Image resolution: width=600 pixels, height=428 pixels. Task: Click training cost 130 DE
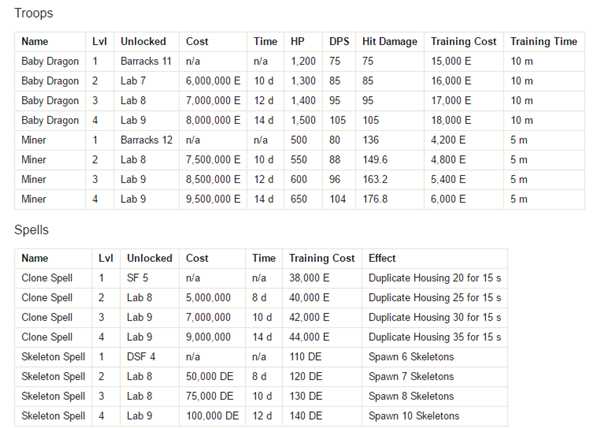click(x=305, y=396)
